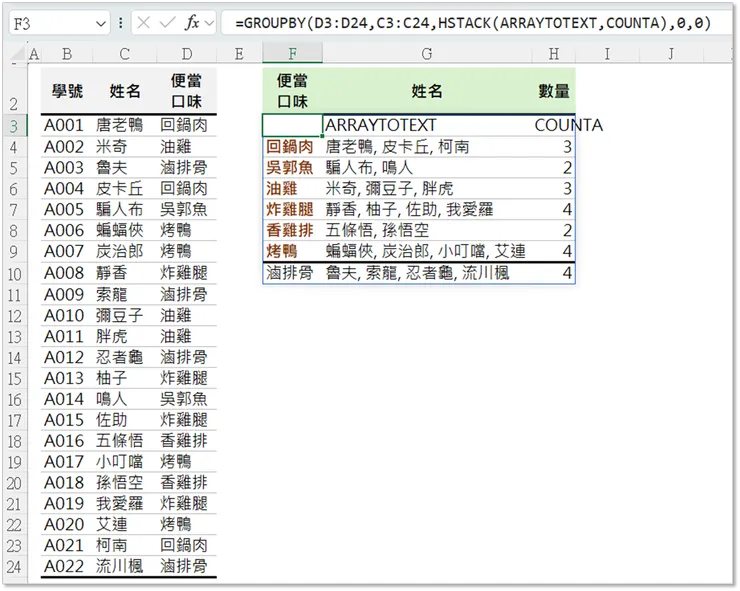Viewport: 740px width, 591px height.
Task: Click the 數量 header cell
Action: (554, 91)
